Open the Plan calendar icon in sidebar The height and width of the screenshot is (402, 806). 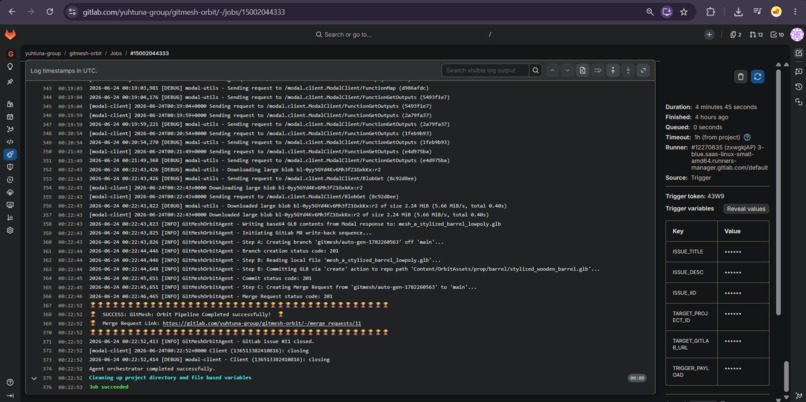[x=10, y=117]
